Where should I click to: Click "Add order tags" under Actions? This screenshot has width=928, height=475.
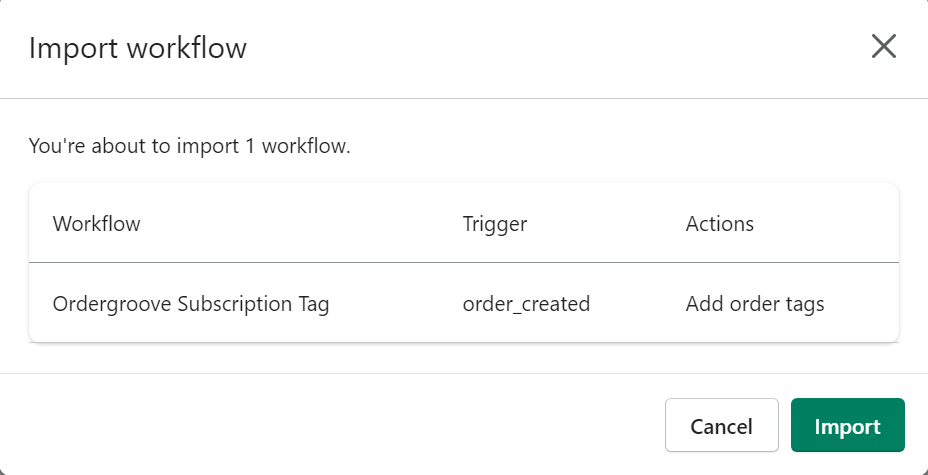755,304
